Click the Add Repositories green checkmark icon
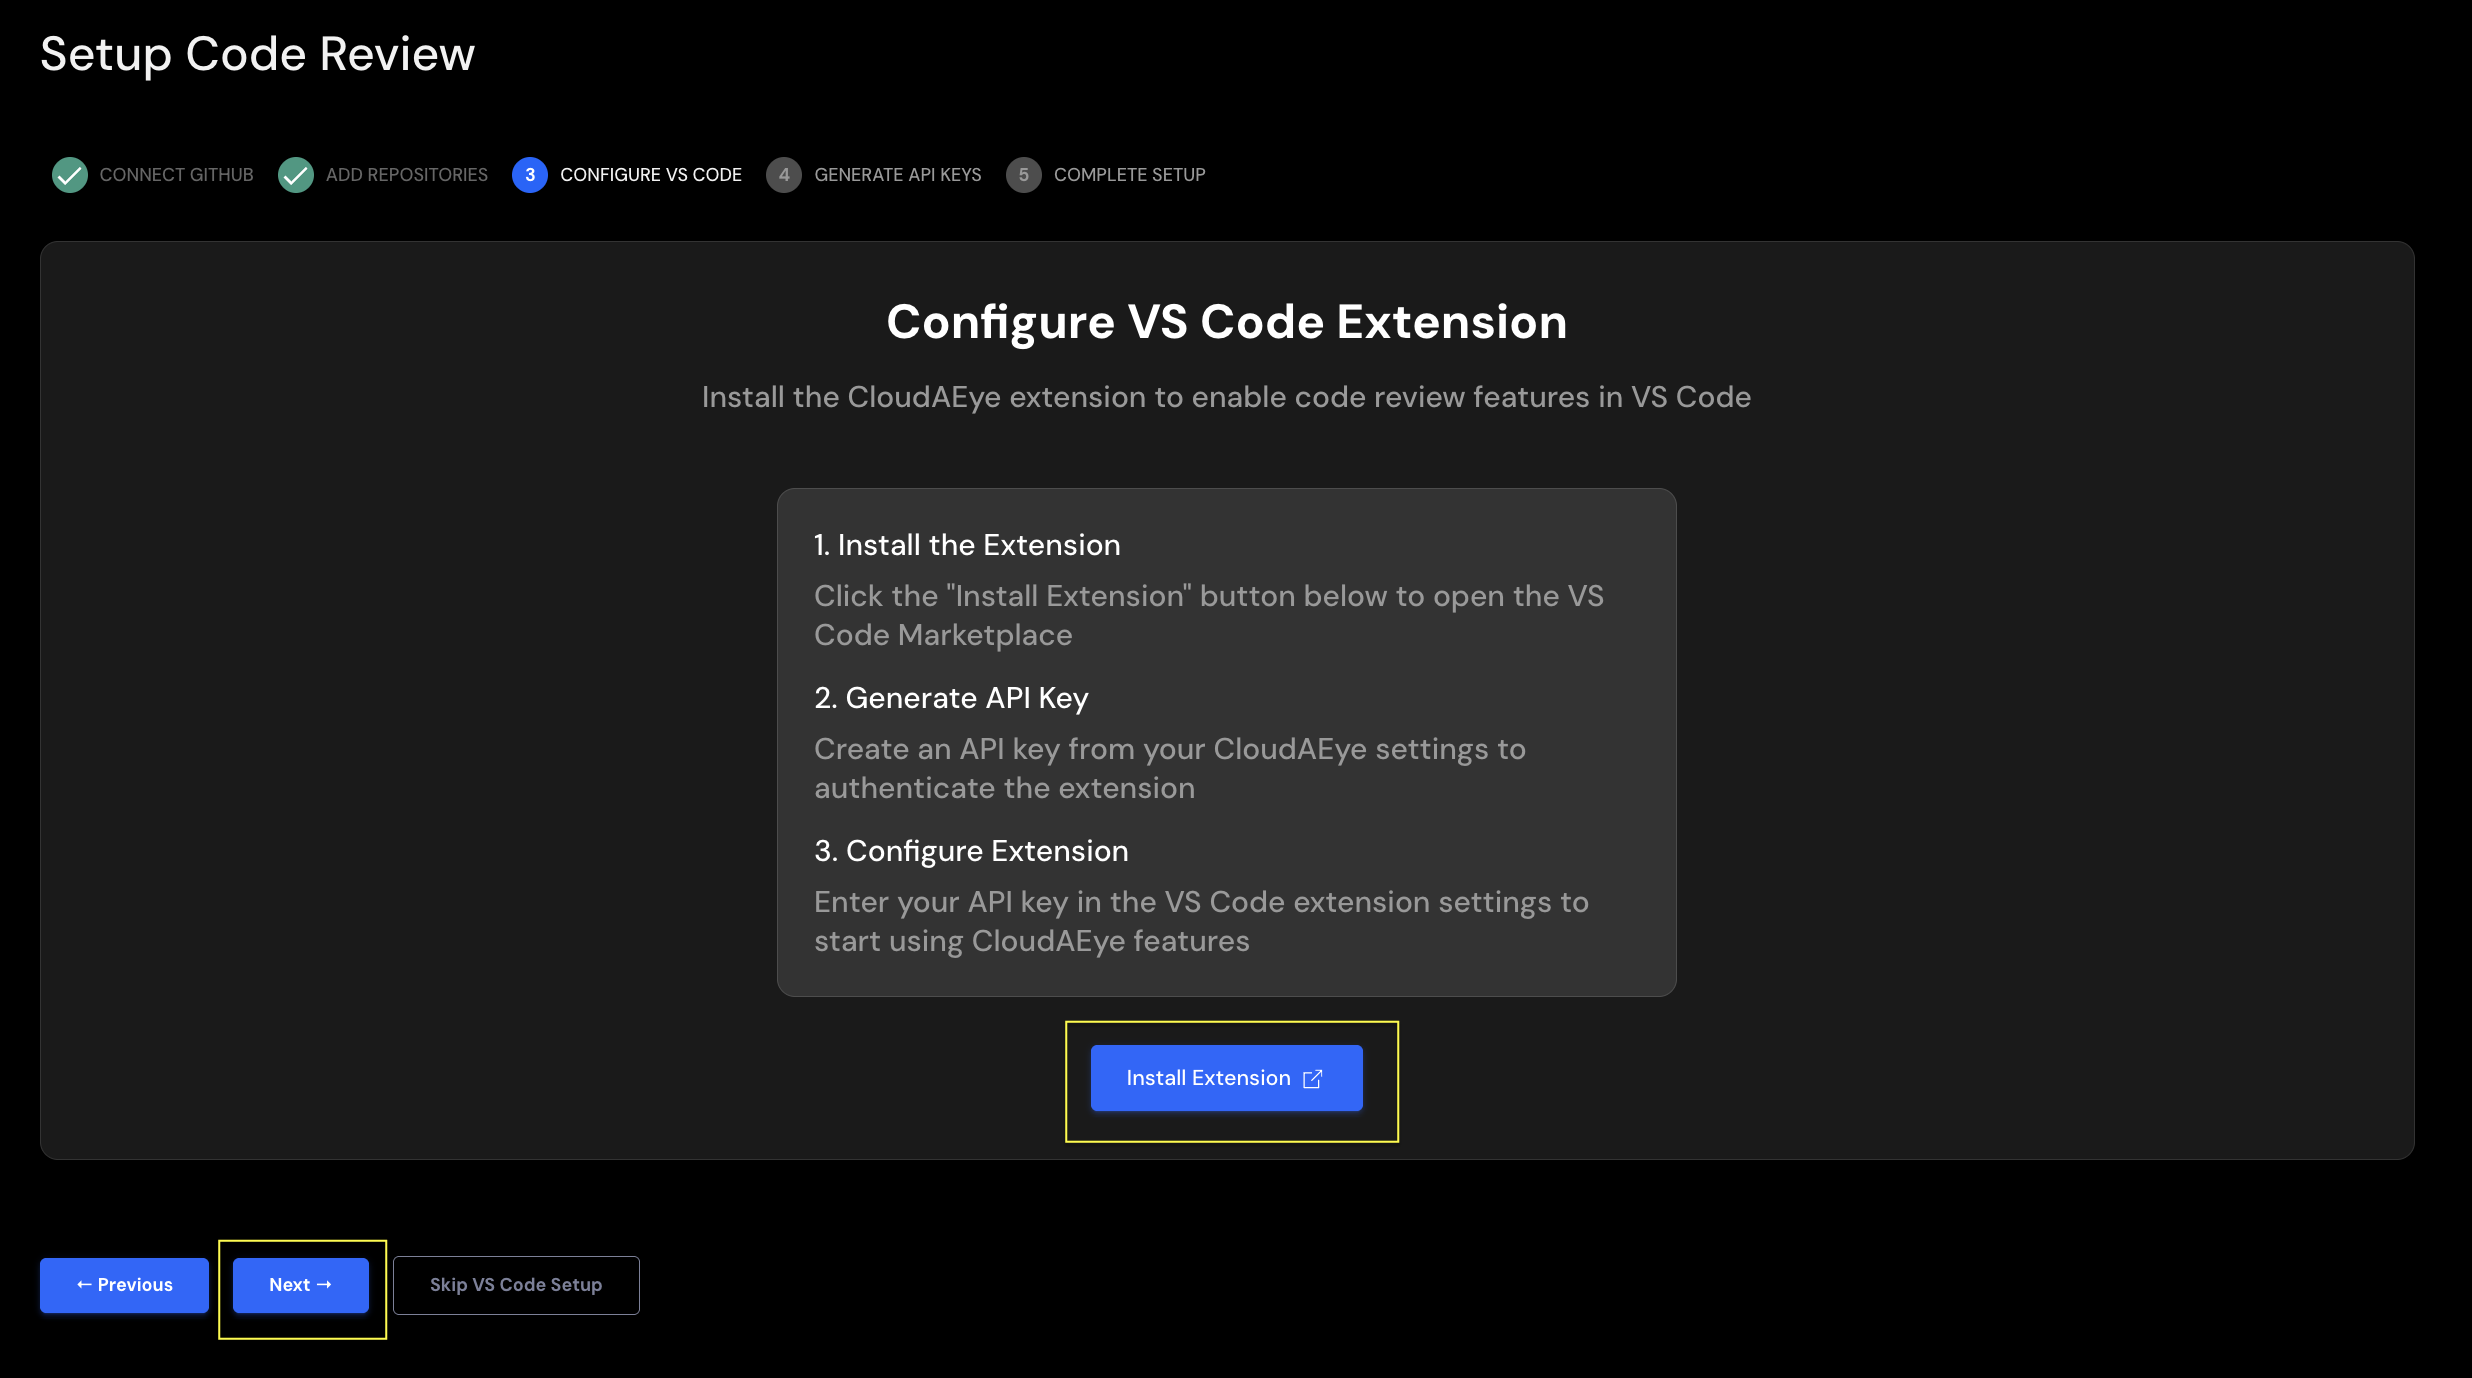Viewport: 2472px width, 1378px height. [x=296, y=175]
